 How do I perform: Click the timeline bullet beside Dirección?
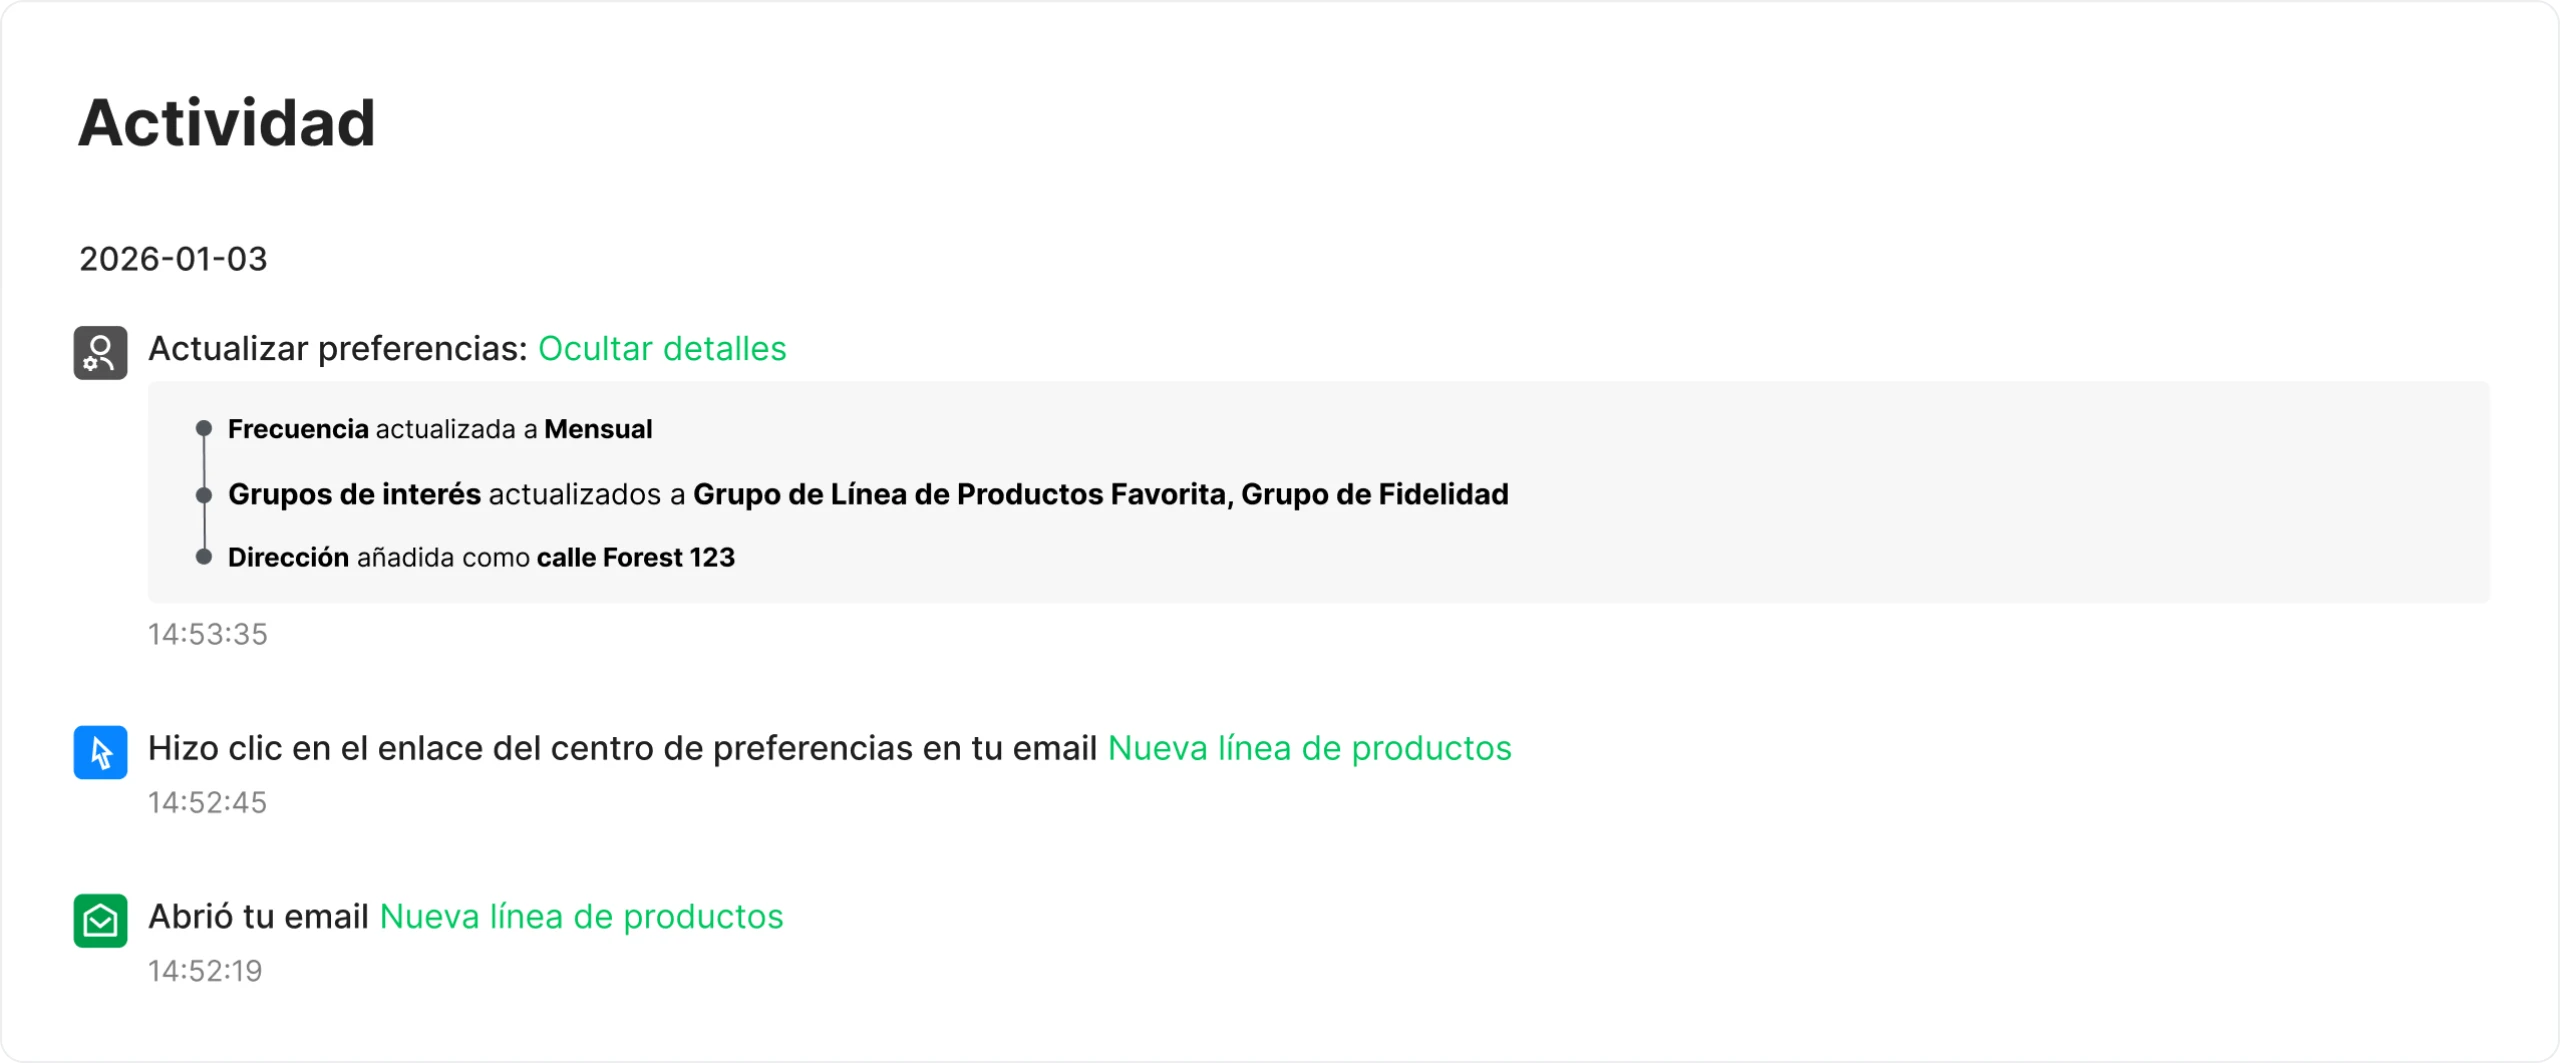click(x=204, y=557)
